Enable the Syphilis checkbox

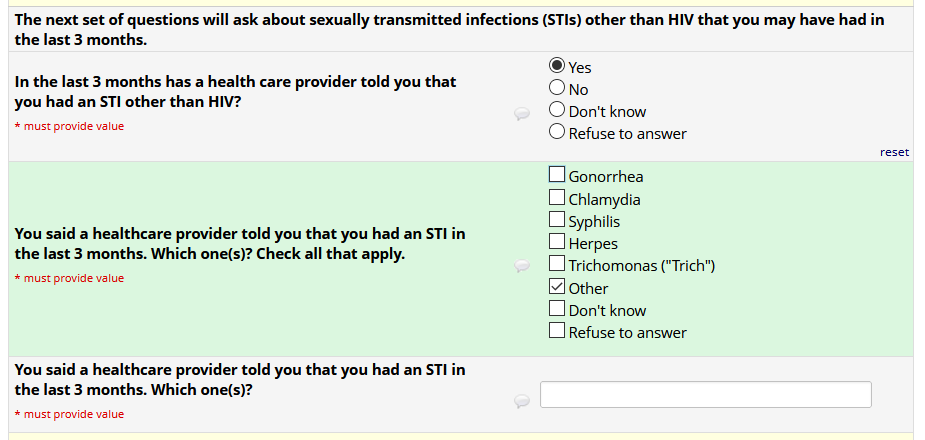(558, 221)
